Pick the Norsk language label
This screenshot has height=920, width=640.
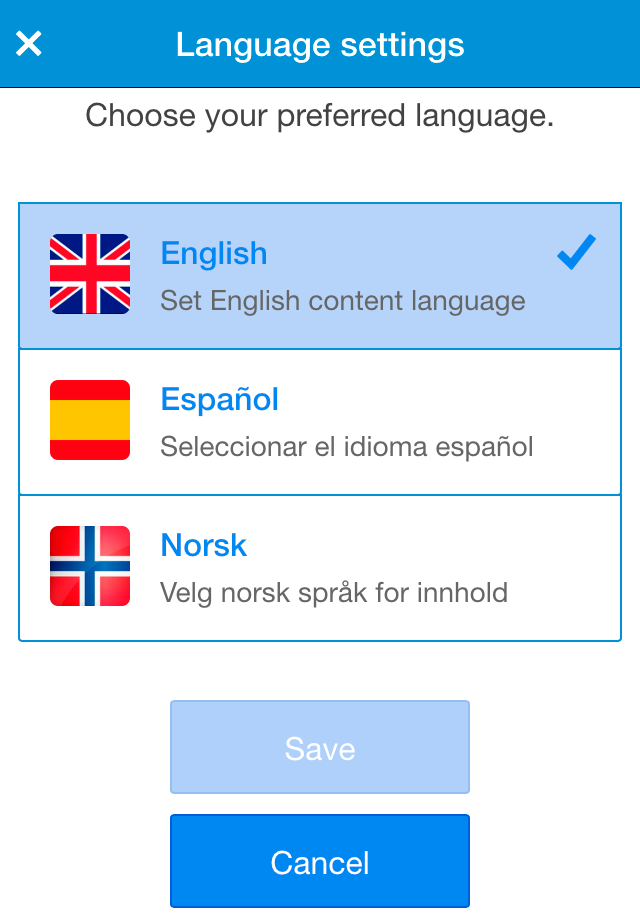pyautogui.click(x=204, y=546)
